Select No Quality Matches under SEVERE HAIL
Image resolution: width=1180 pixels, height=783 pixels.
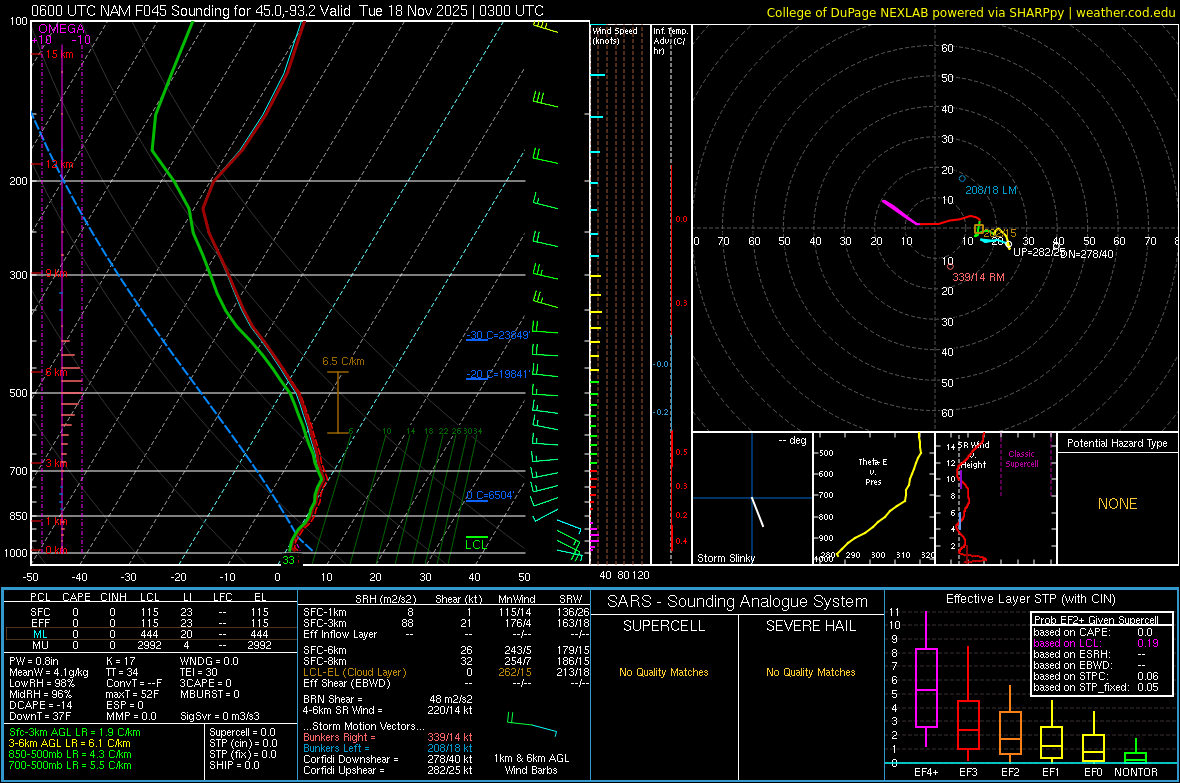[810, 672]
